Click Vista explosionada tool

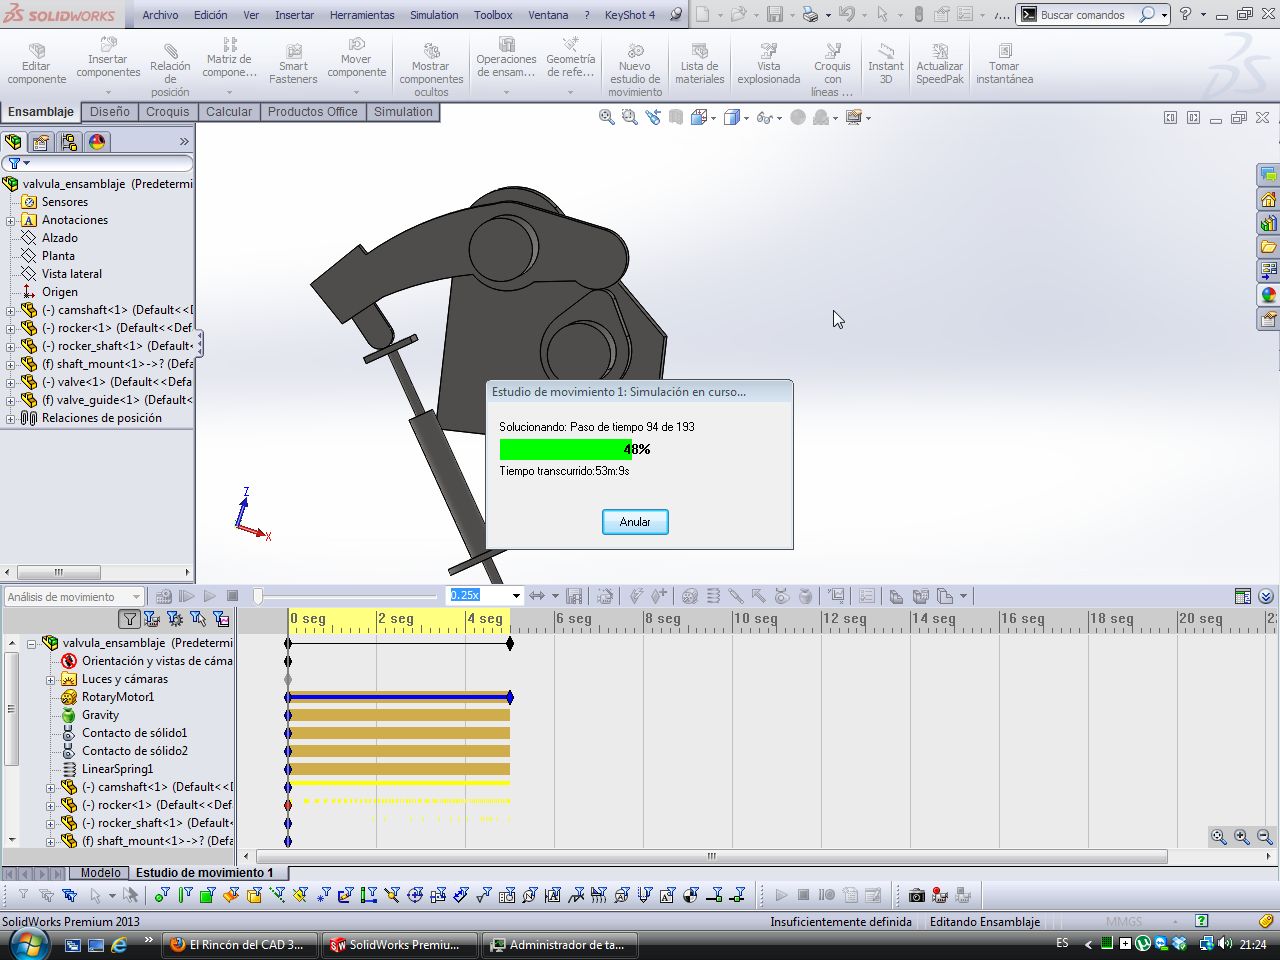tap(769, 64)
